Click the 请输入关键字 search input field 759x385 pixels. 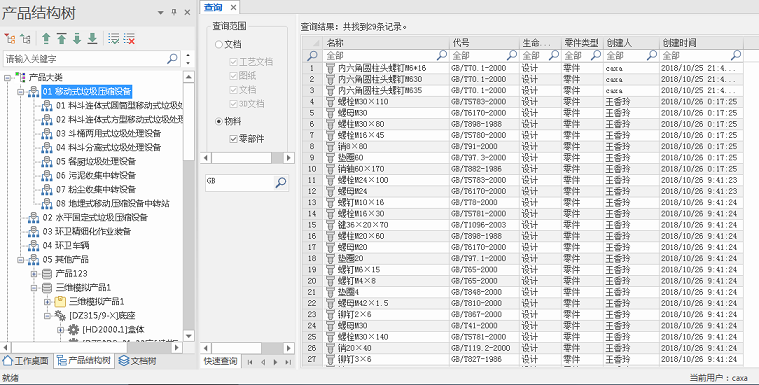point(85,59)
